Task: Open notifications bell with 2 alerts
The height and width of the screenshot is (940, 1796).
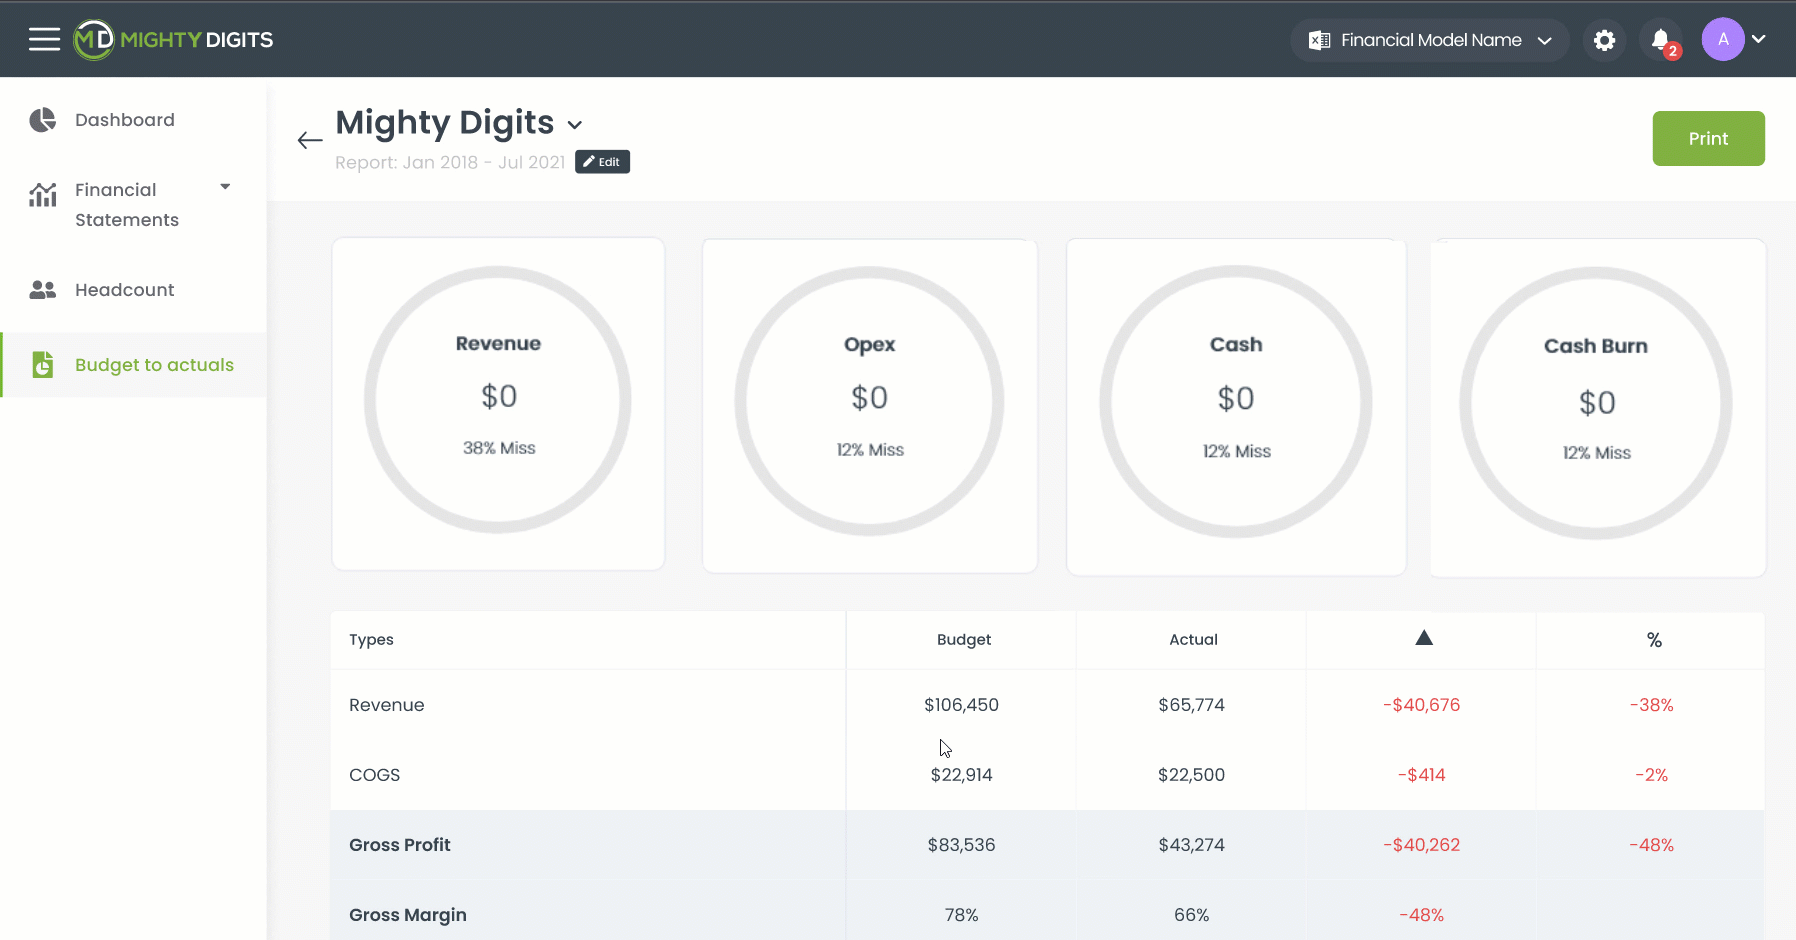Action: pyautogui.click(x=1662, y=41)
